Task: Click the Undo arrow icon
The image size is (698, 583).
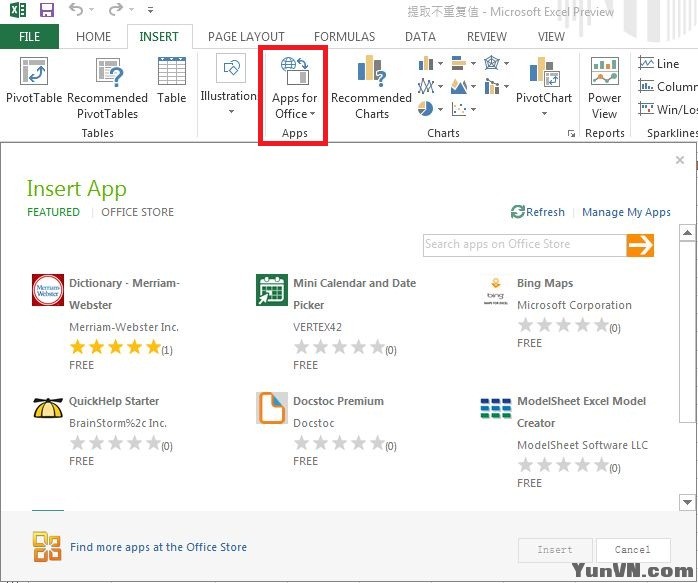Action: pyautogui.click(x=76, y=9)
